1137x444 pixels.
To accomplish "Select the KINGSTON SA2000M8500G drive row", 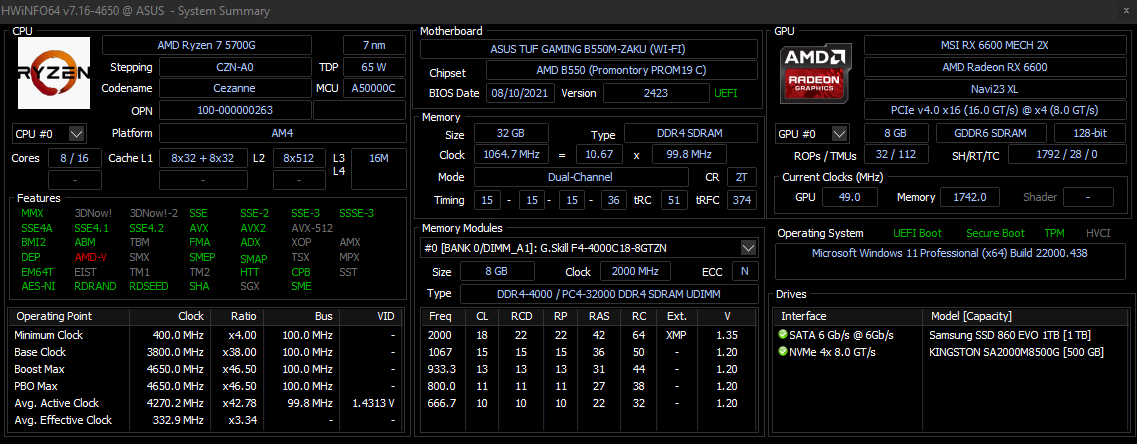I will coord(949,352).
